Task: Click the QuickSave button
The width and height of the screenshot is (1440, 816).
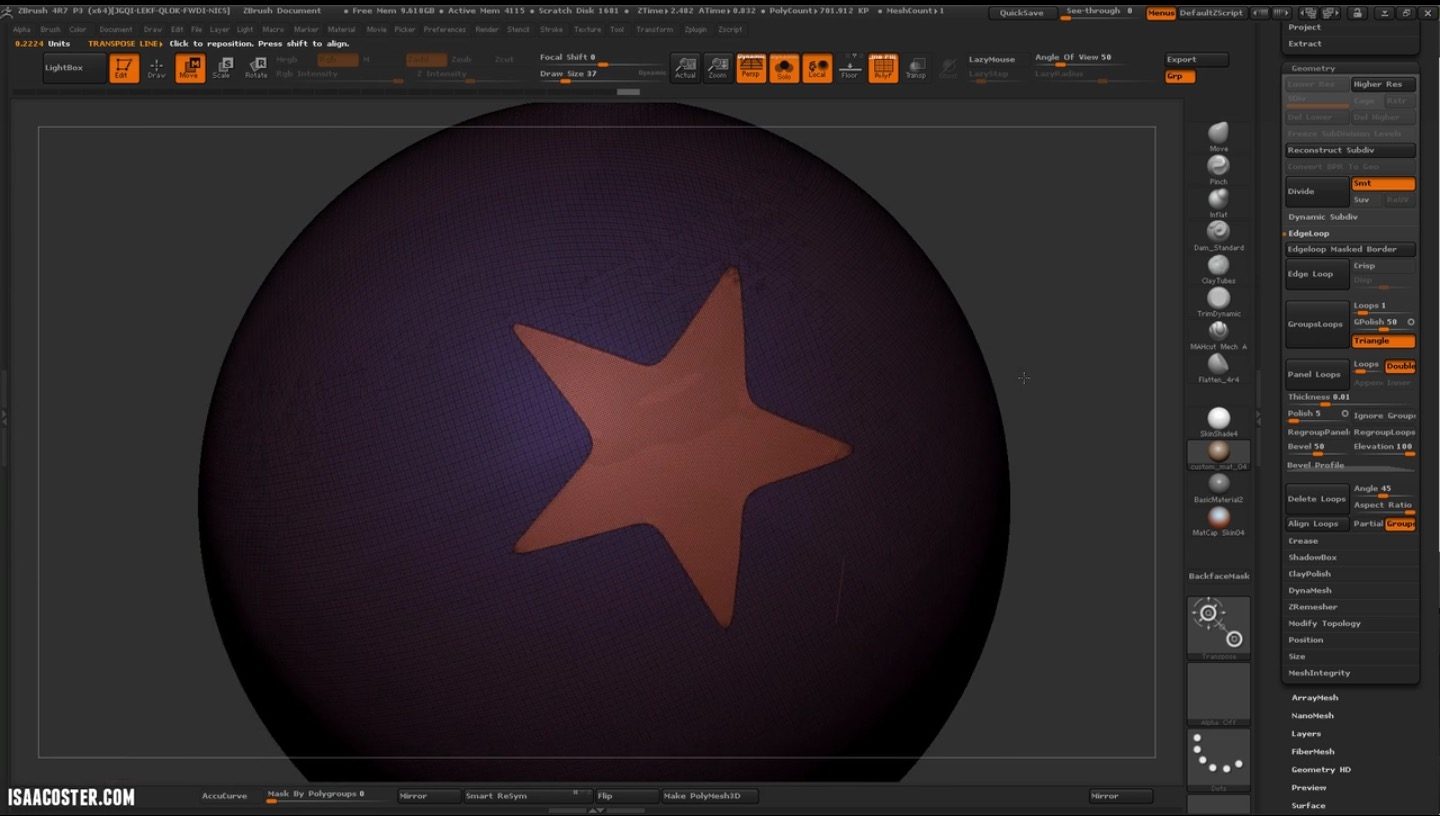Action: point(1021,13)
